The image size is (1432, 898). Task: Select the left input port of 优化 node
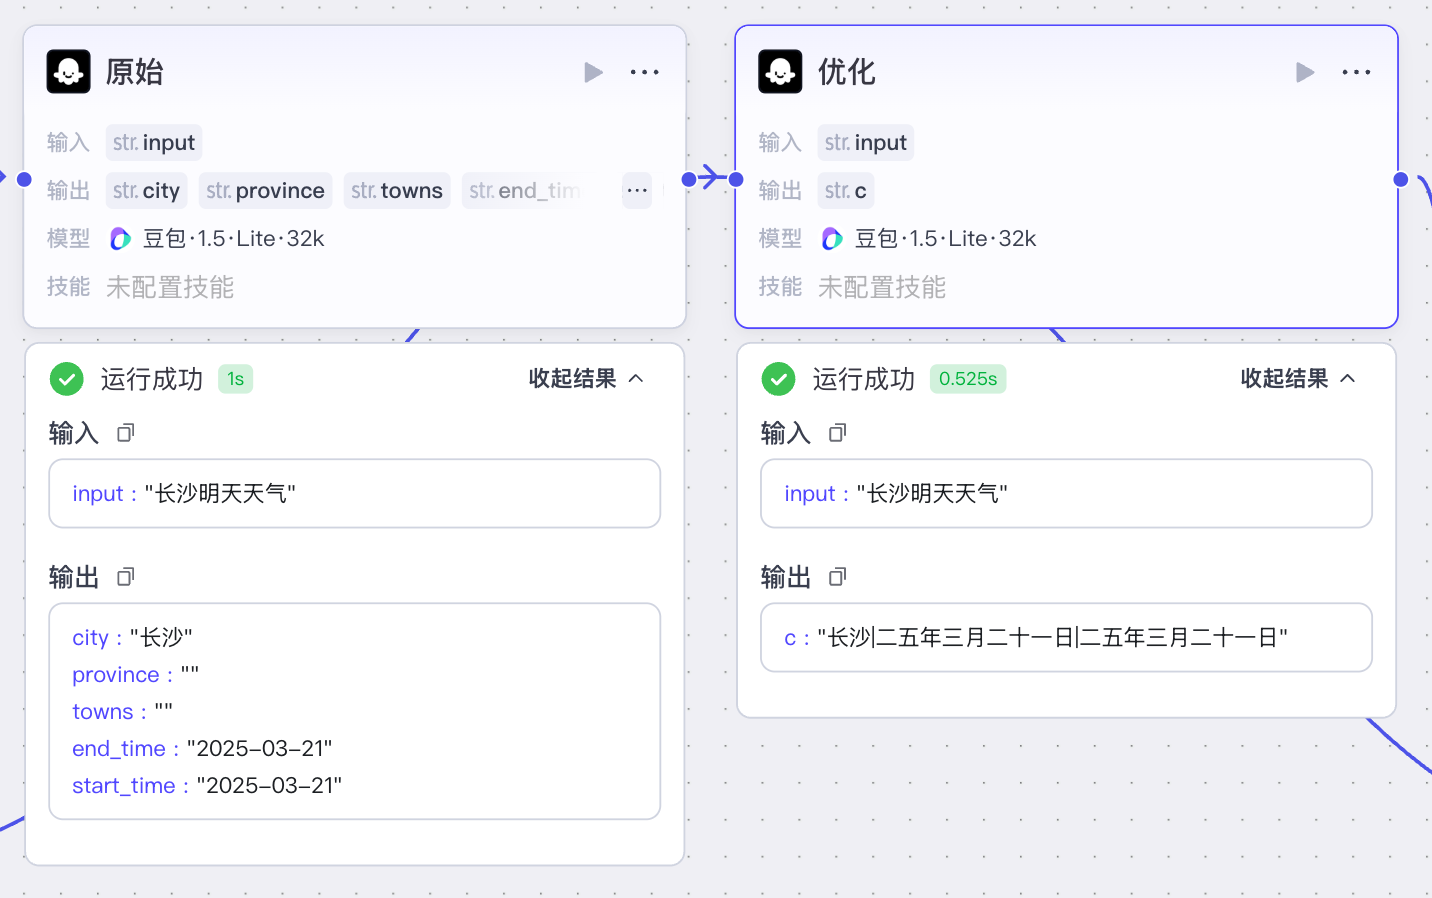pyautogui.click(x=736, y=180)
